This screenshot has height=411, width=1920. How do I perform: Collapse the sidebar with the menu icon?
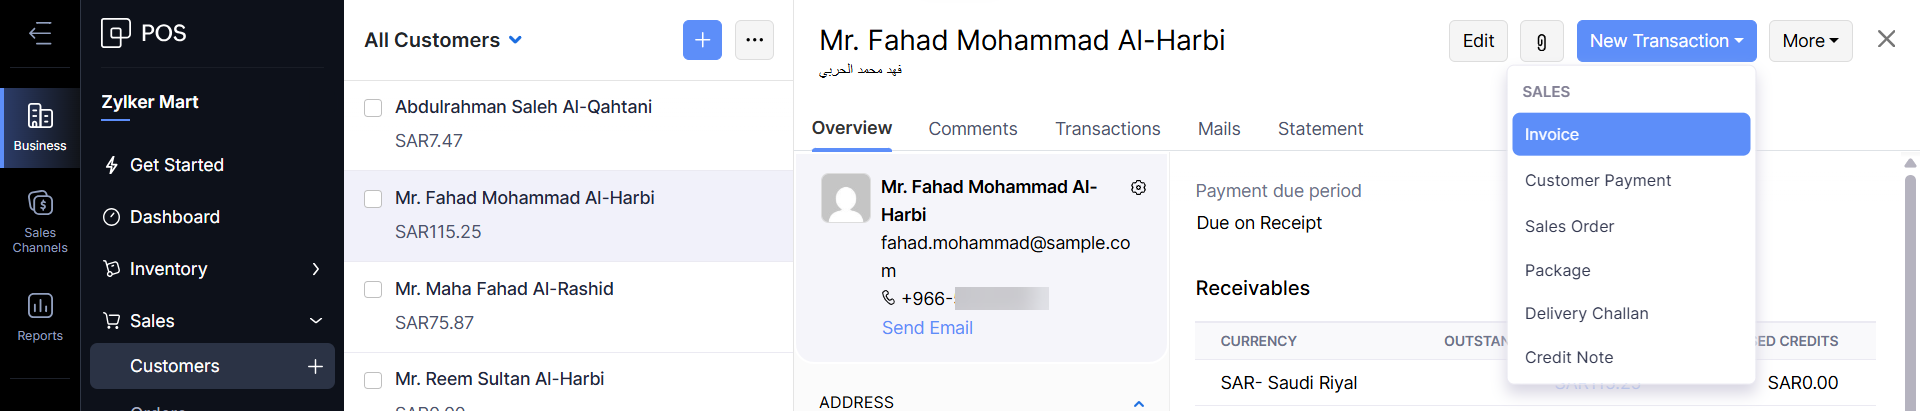[x=40, y=34]
